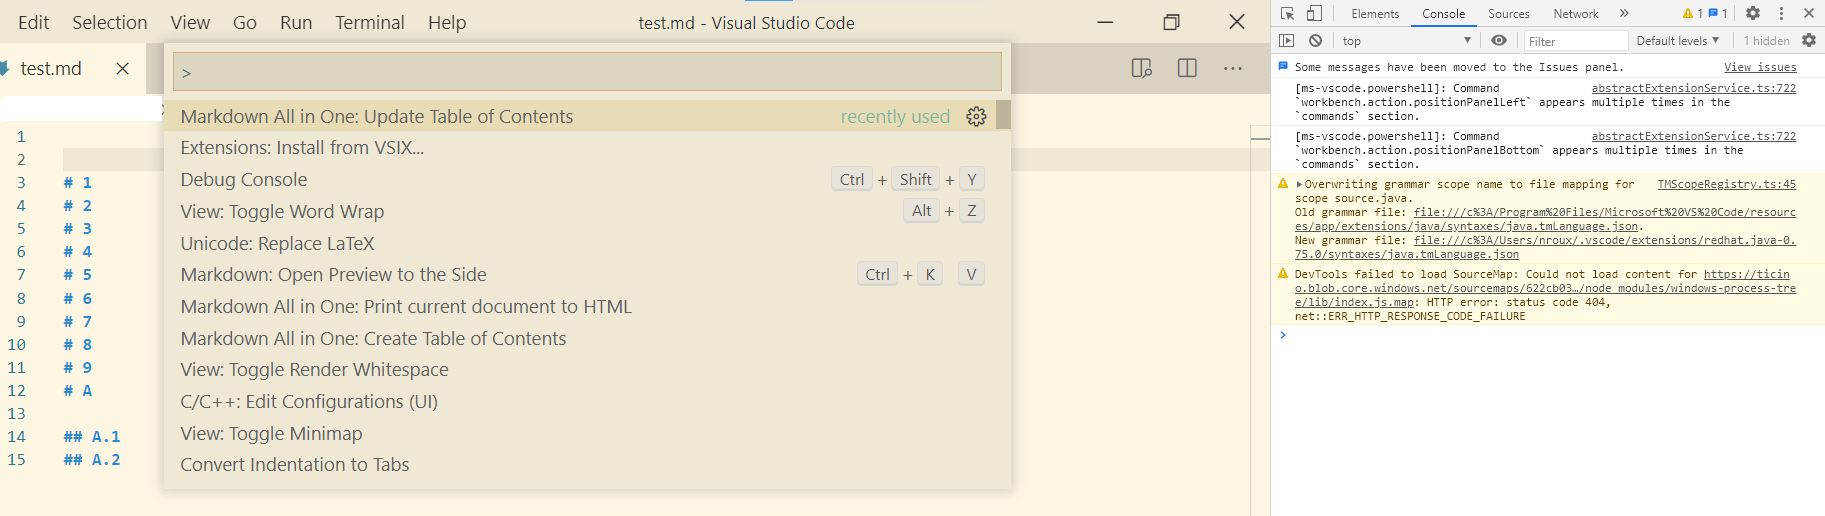Open the Run menu

coord(296,22)
